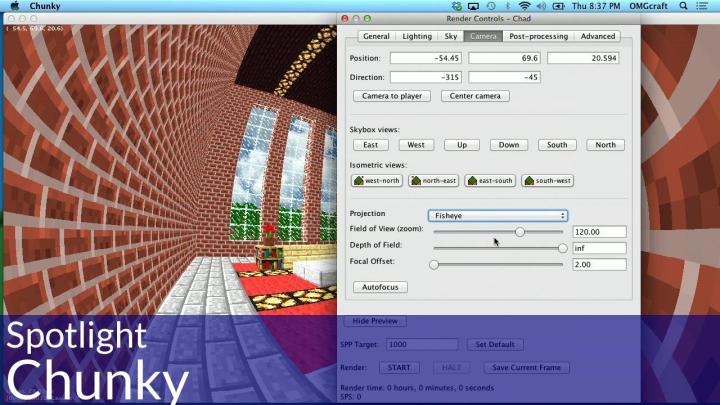Select the Up skybox view
The height and width of the screenshot is (405, 720).
(x=461, y=145)
